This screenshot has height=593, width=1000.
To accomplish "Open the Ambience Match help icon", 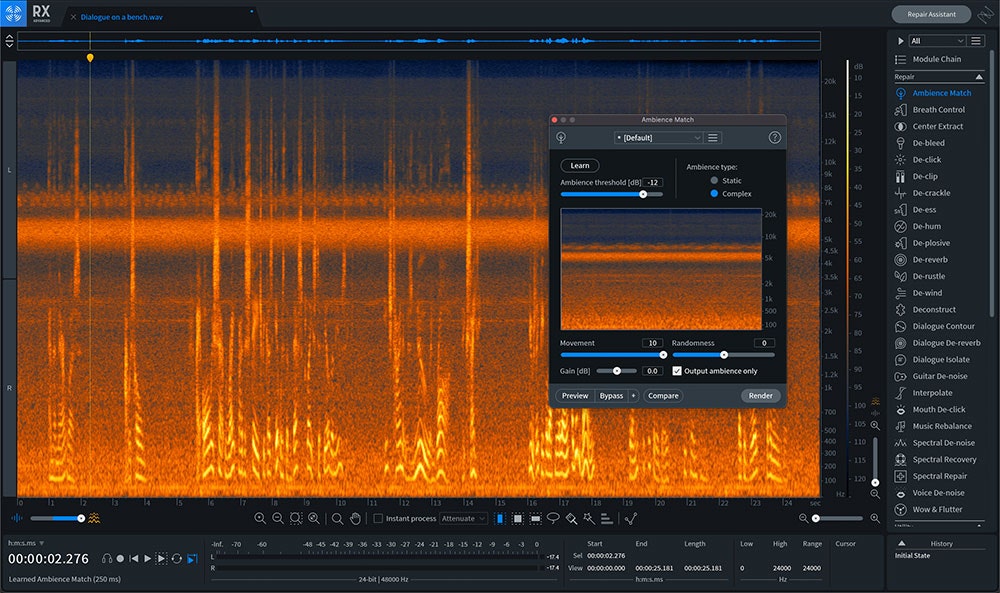I will pos(774,138).
